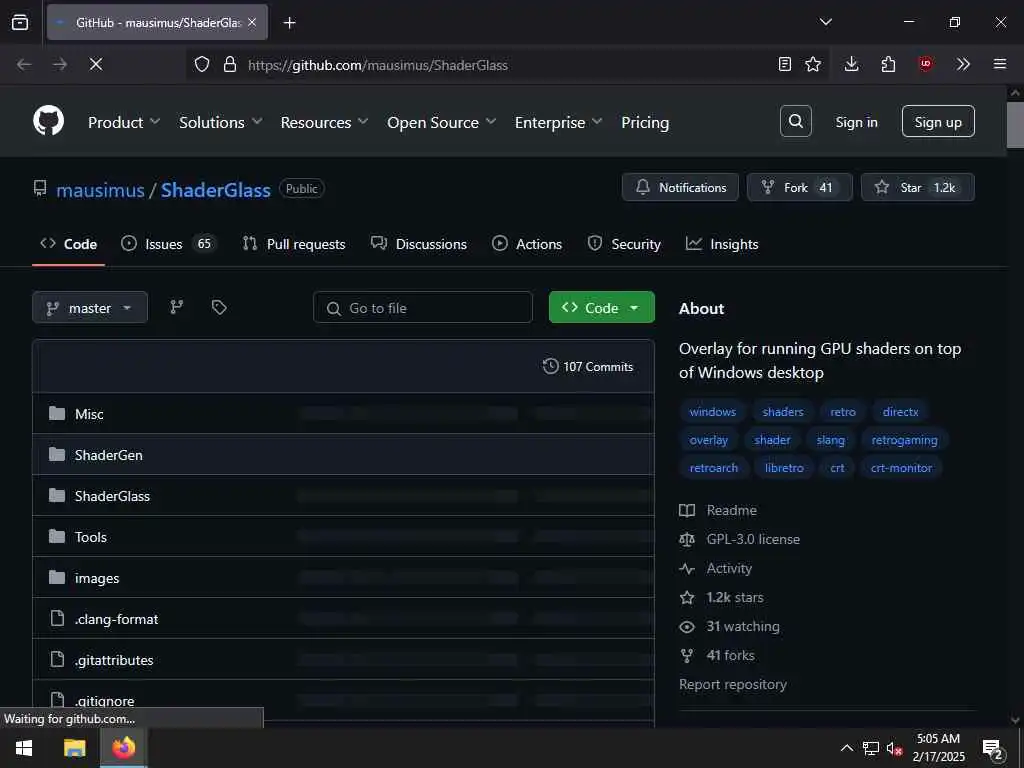The image size is (1024, 768).
Task: Star the repository with the Star button
Action: 918,187
